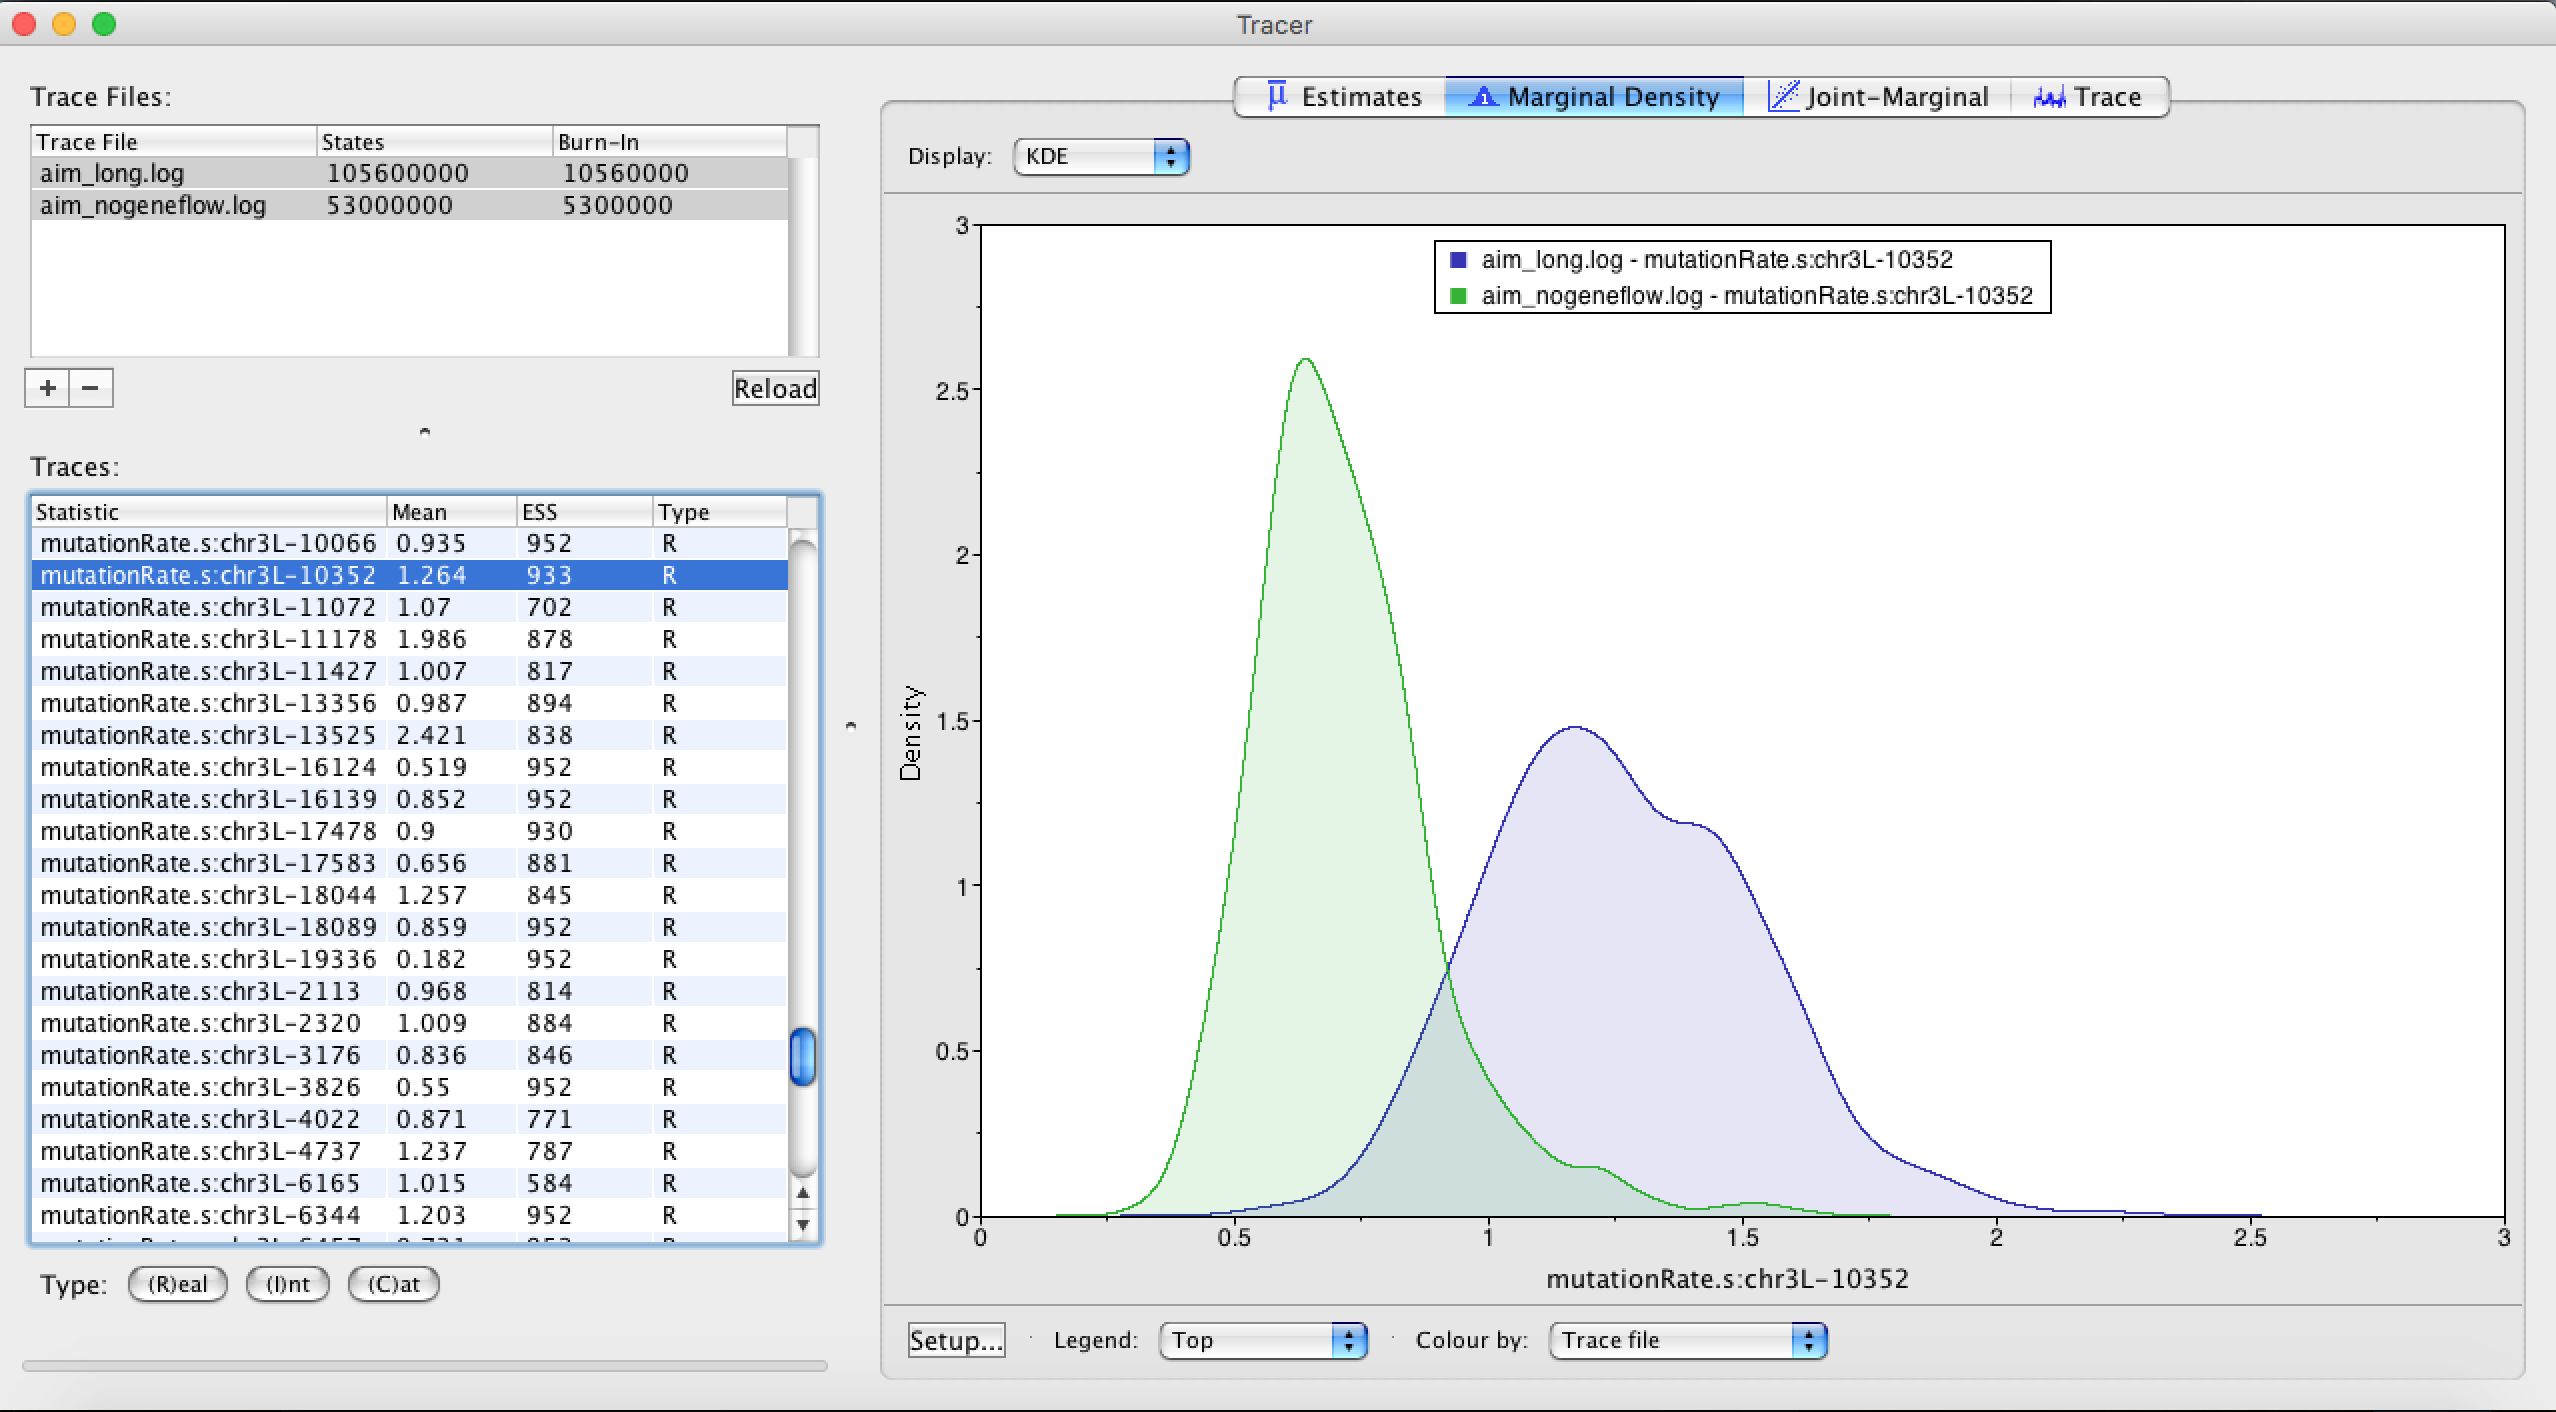The width and height of the screenshot is (2556, 1412).
Task: Select the aim_nogeneflow.log trace file row
Action: 153,206
